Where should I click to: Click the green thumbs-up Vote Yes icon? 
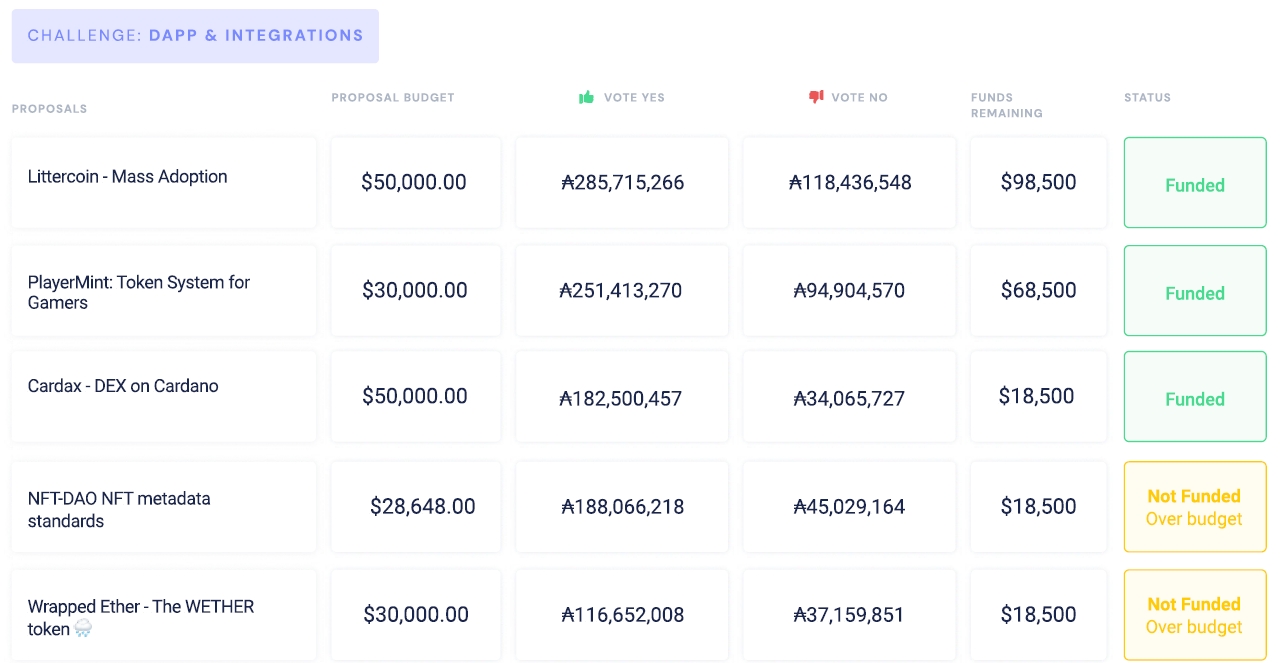point(586,97)
